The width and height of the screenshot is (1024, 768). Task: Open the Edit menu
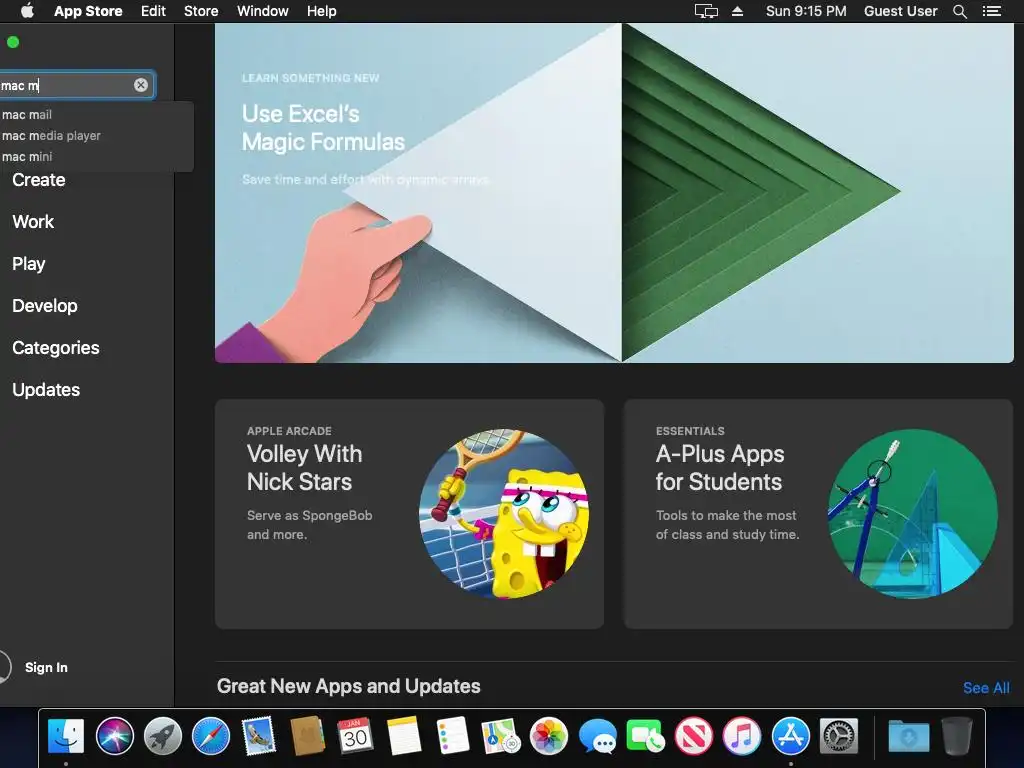click(x=153, y=11)
